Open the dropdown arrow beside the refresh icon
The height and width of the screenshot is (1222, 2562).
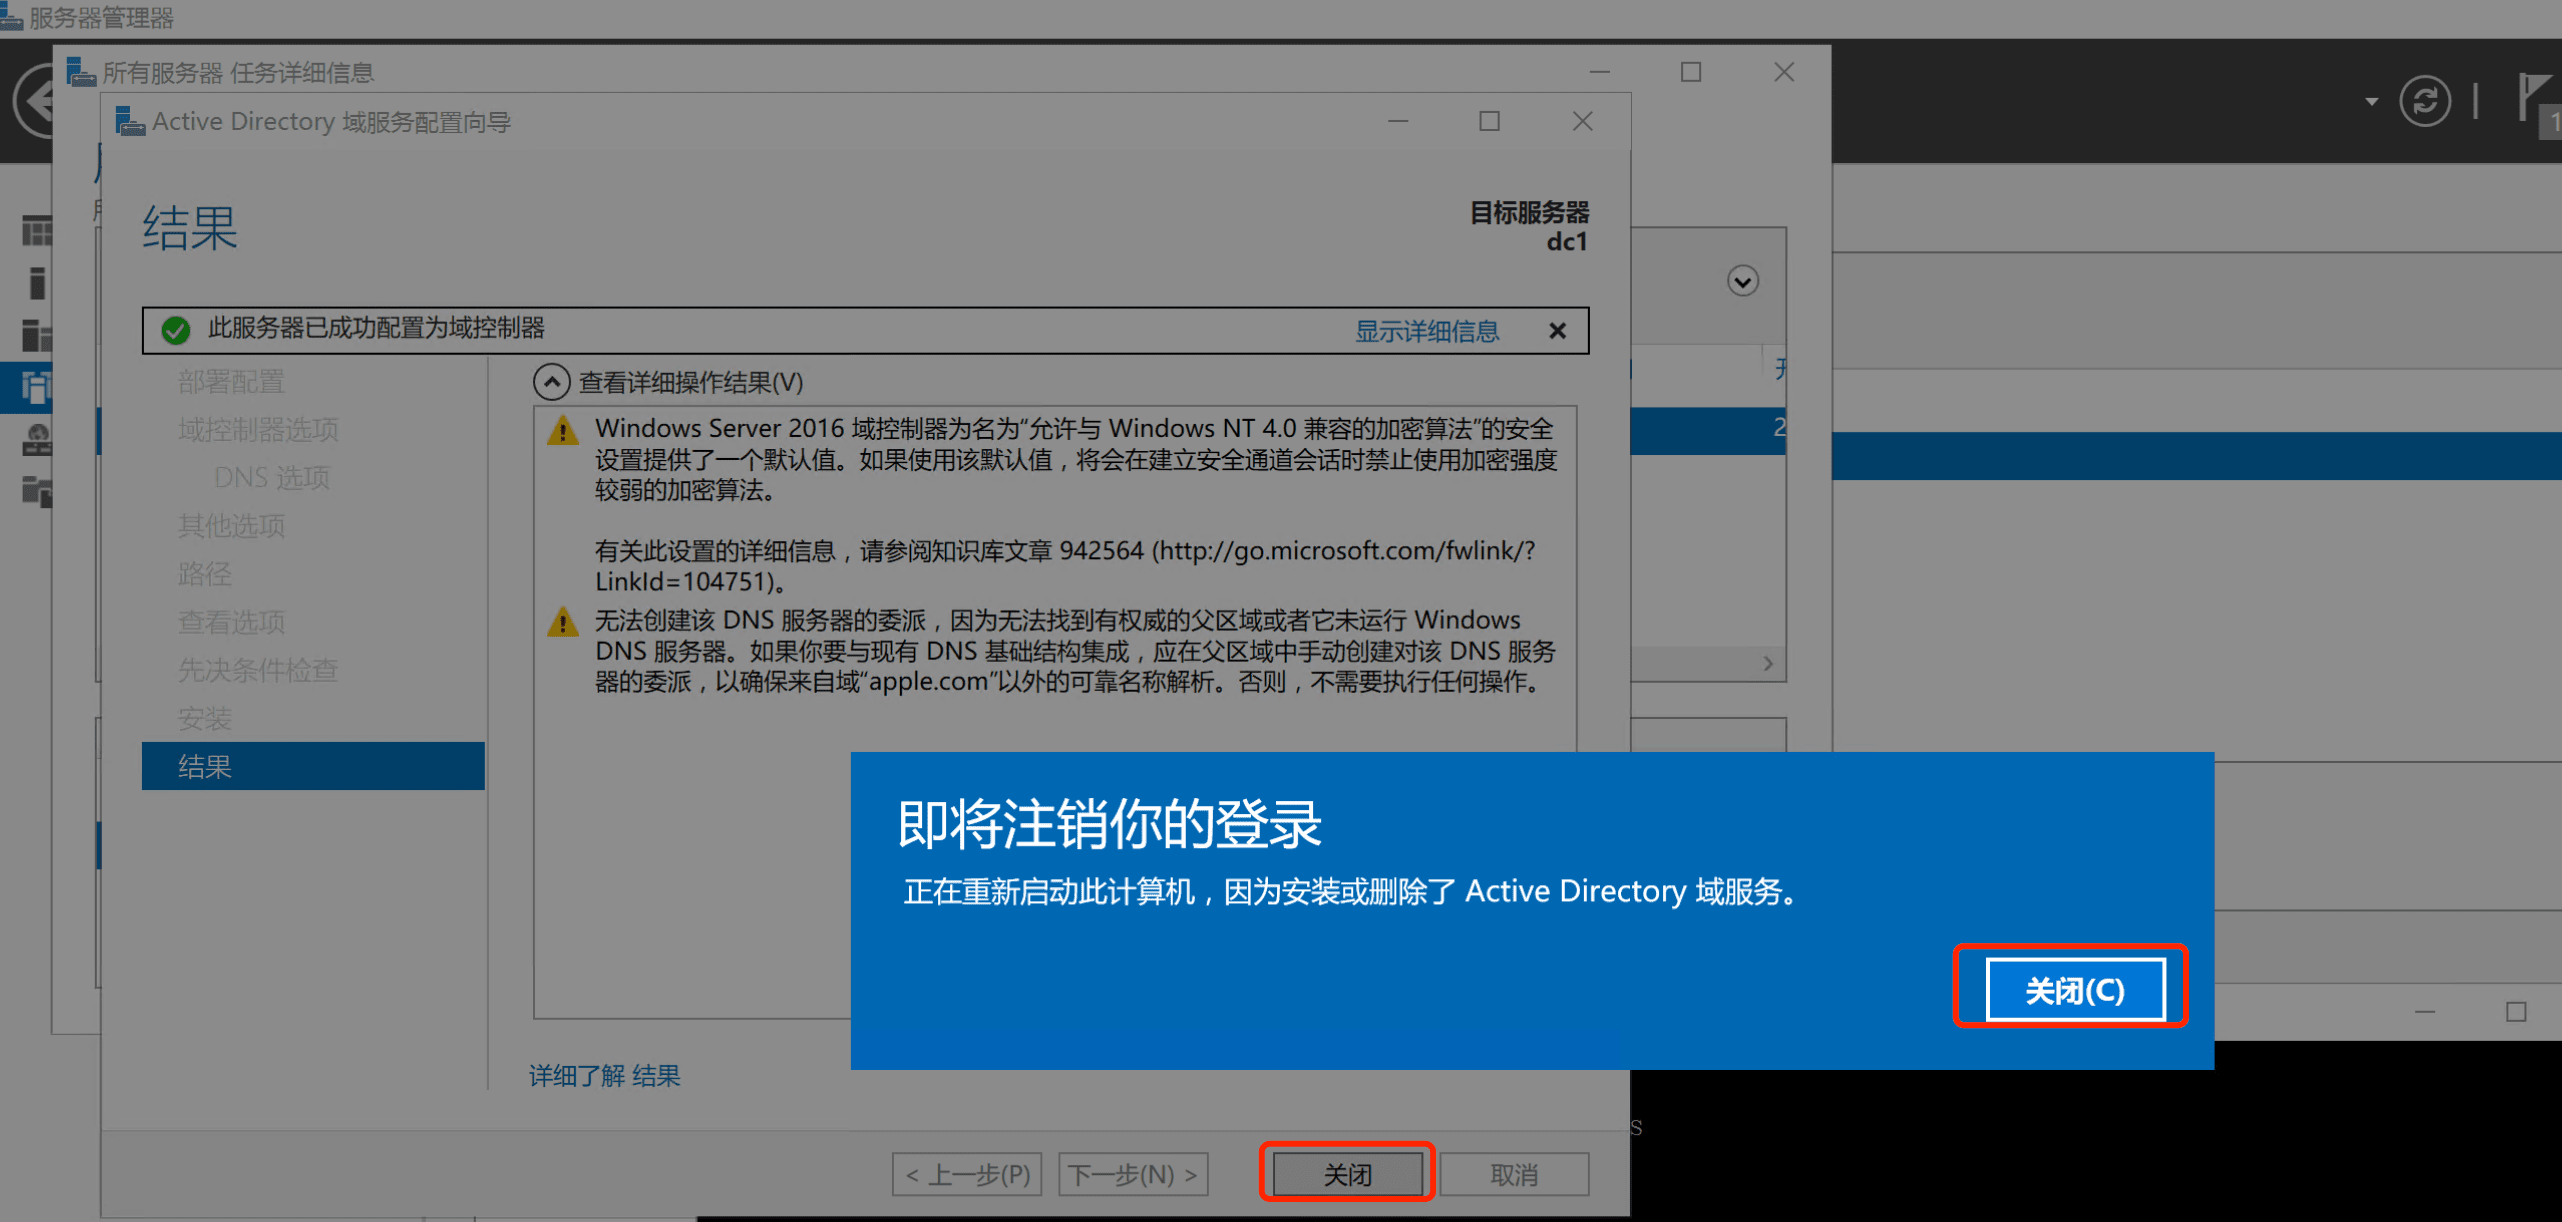[x=2371, y=101]
